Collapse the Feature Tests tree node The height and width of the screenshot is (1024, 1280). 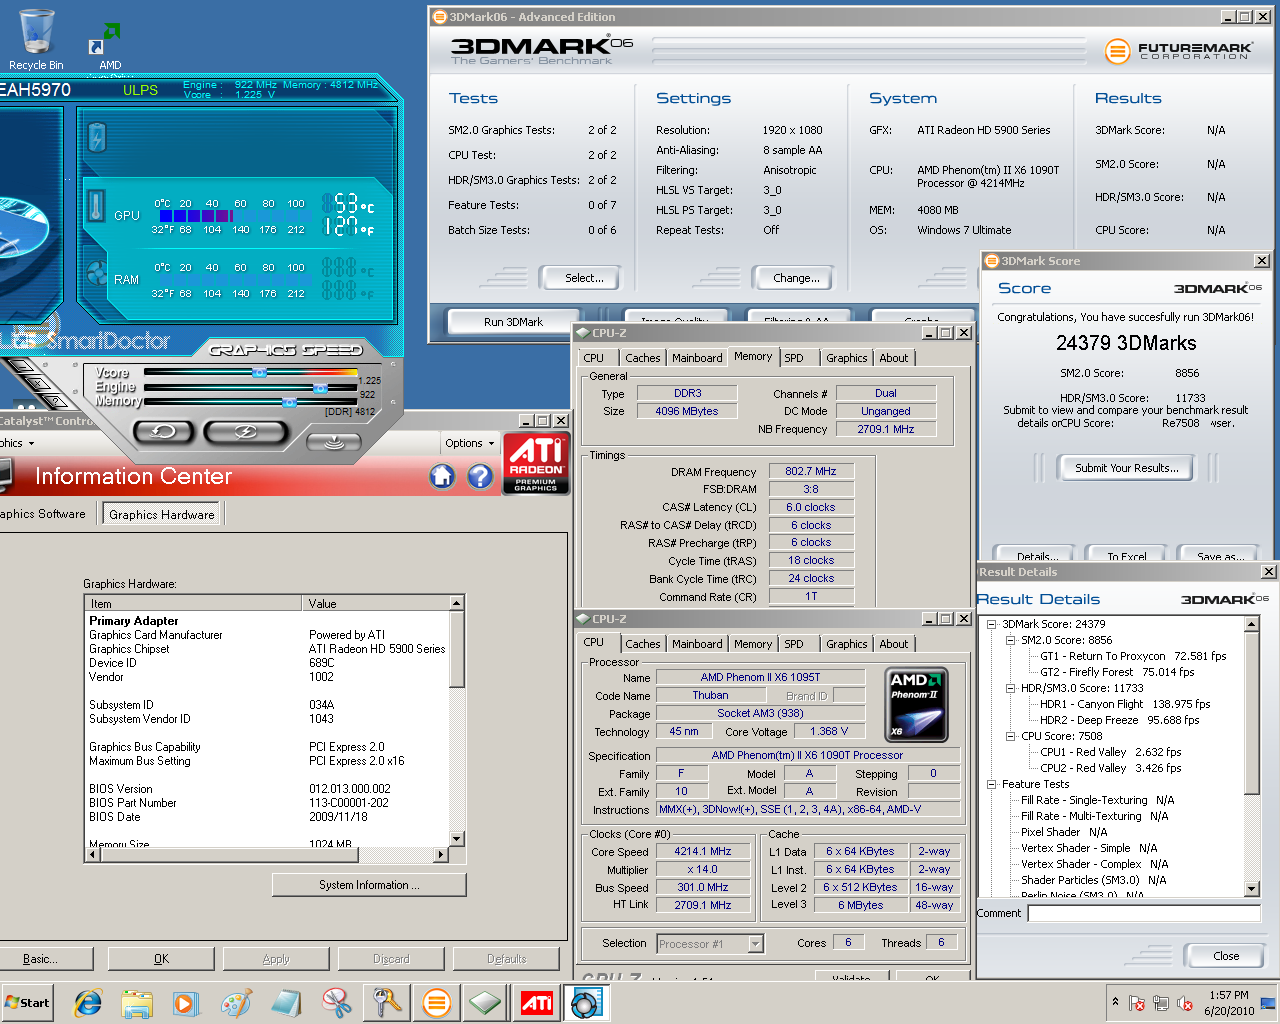(992, 784)
